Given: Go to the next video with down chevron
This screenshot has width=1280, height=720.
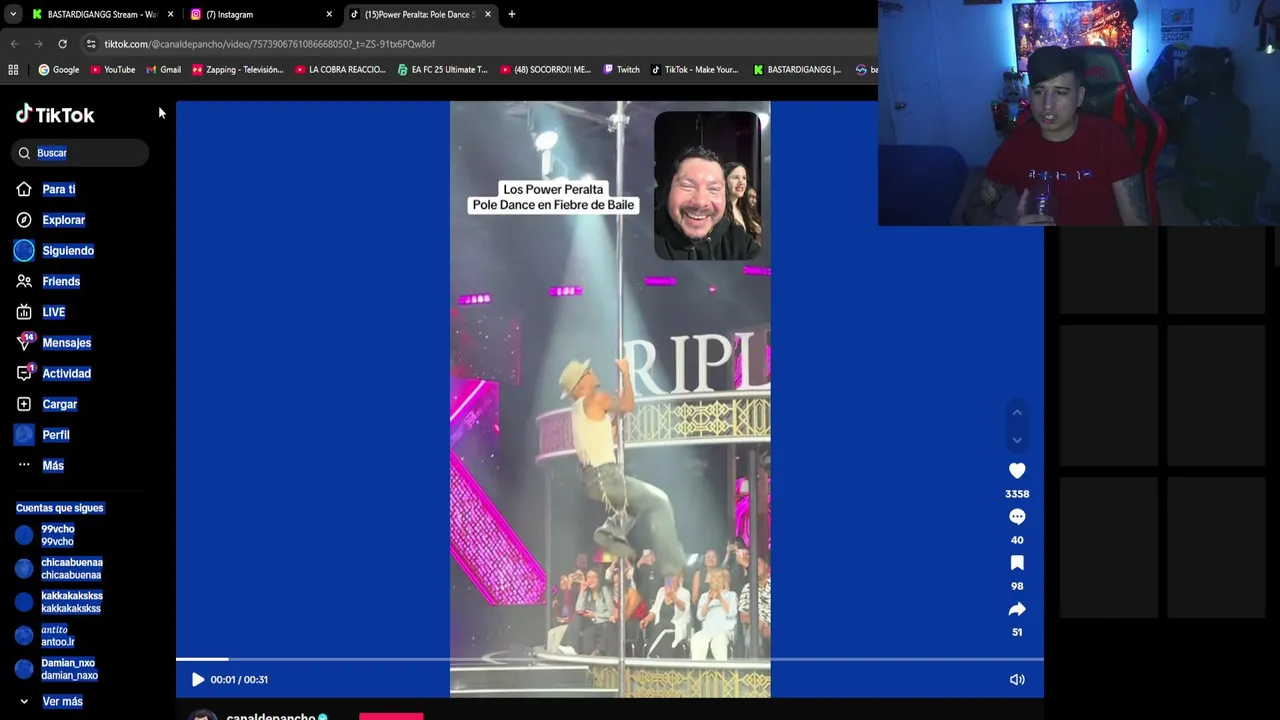Looking at the screenshot, I should 1017,440.
